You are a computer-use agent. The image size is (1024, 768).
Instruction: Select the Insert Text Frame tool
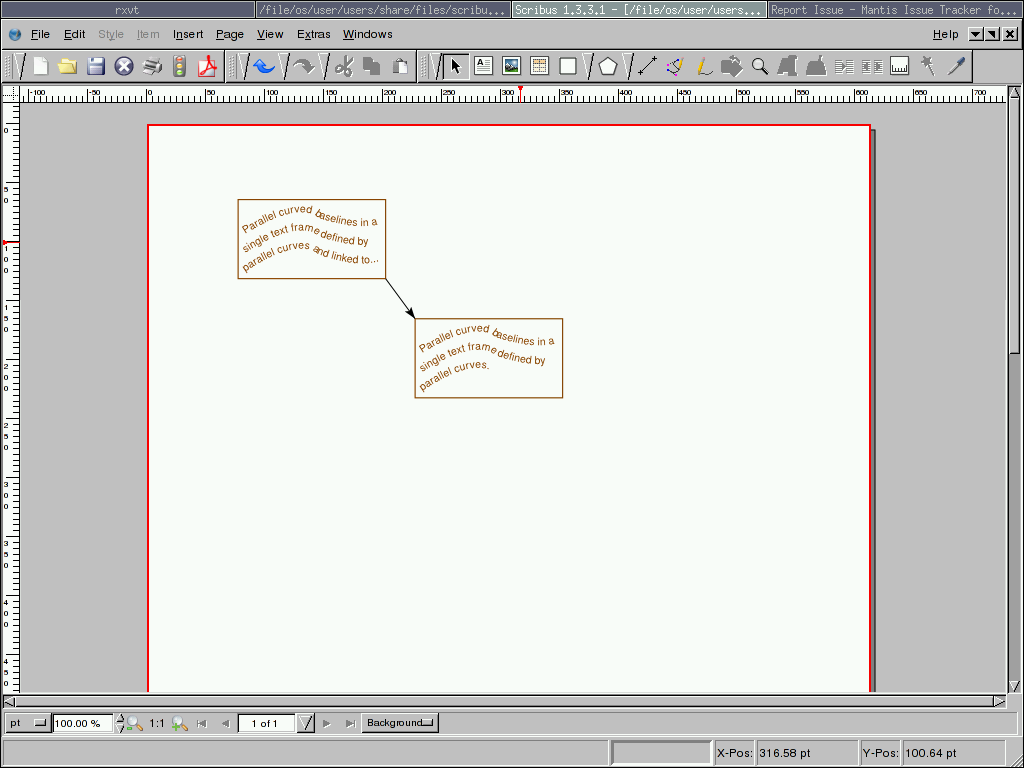click(483, 67)
